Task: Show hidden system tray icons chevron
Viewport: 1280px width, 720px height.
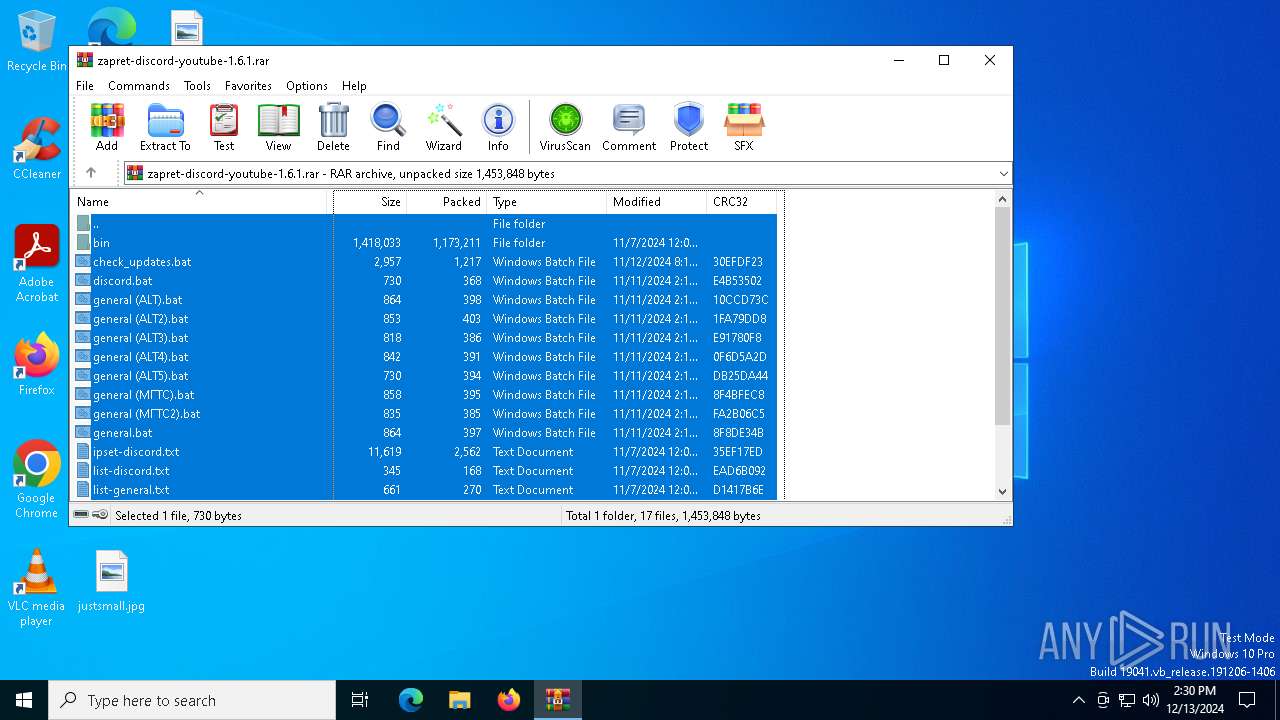Action: click(1078, 700)
